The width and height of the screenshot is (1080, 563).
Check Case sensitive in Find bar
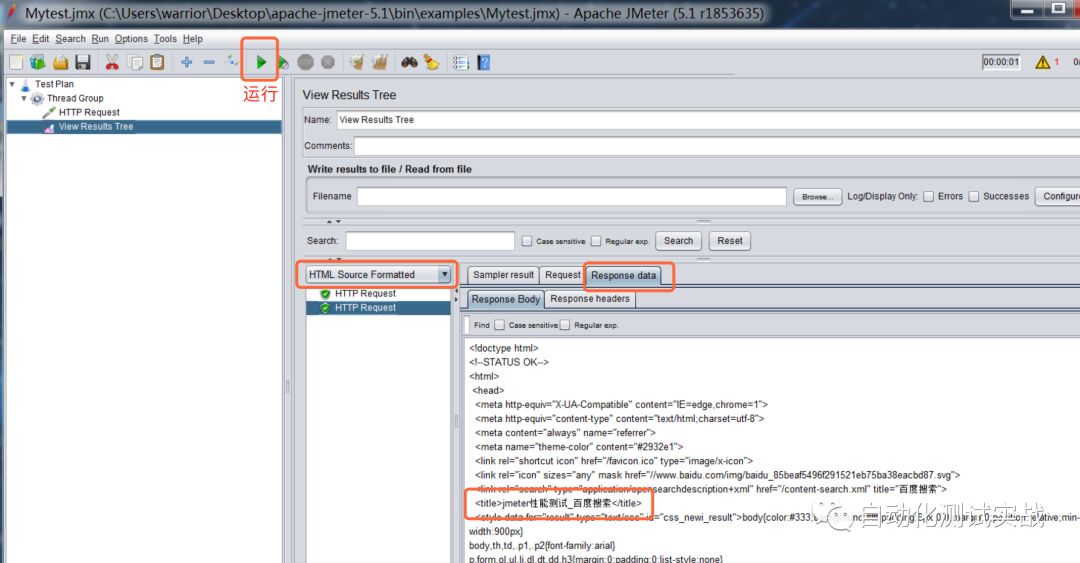[499, 325]
